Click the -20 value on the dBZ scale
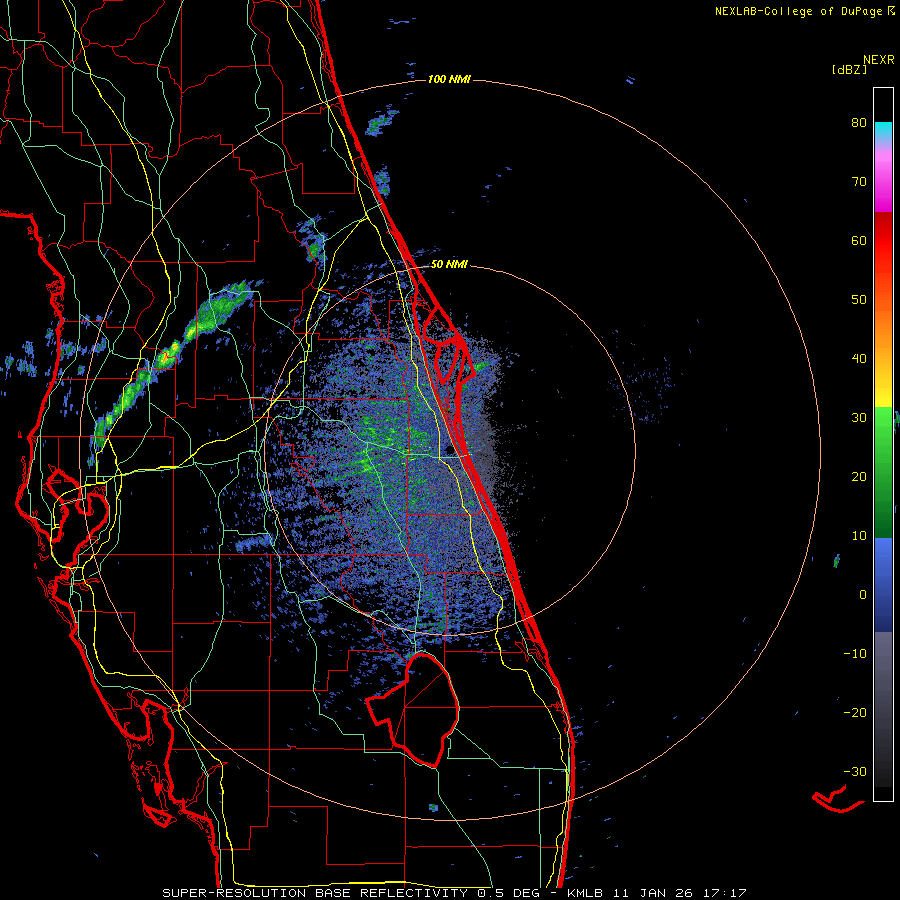Viewport: 900px width, 900px height. [855, 713]
